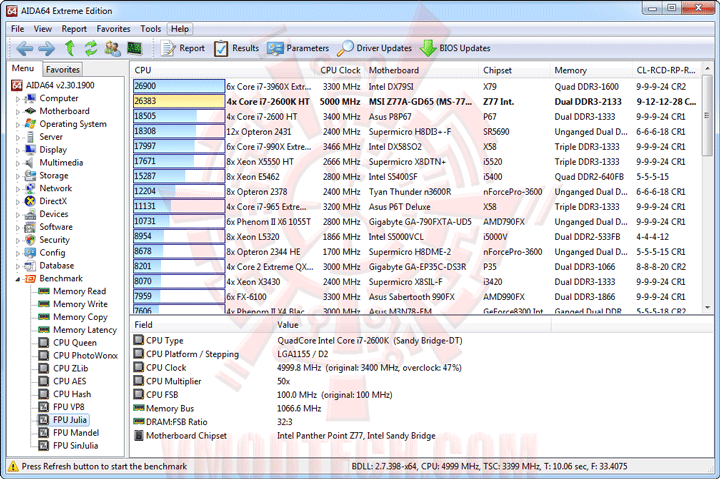Sort results by the CPU Clock column
The image size is (720, 479).
[x=340, y=70]
